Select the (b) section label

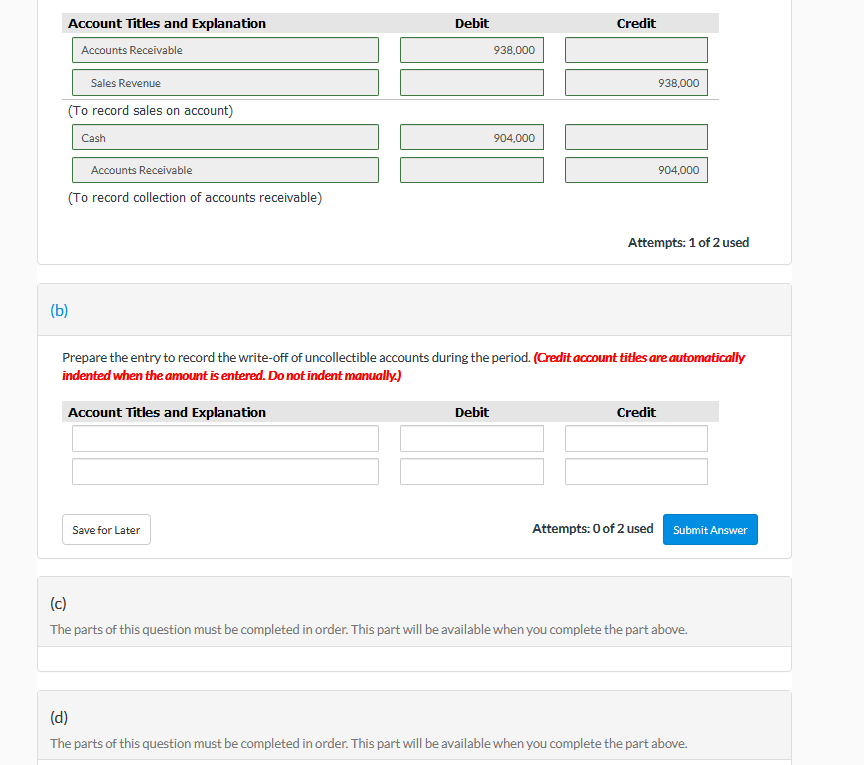point(59,311)
